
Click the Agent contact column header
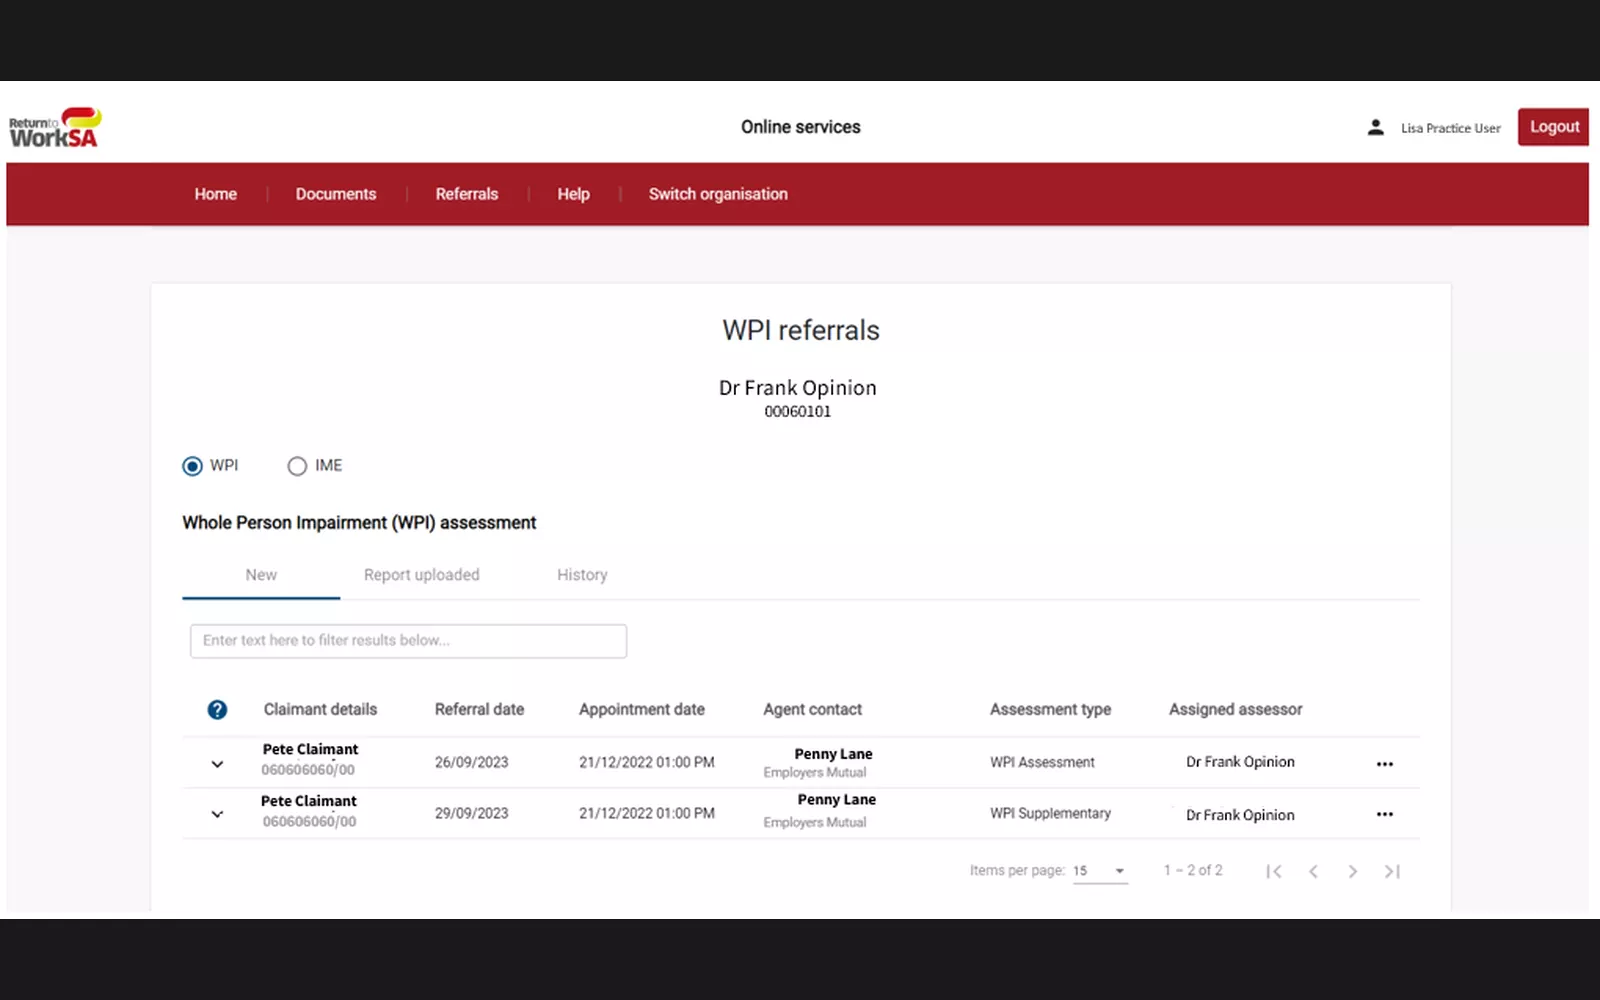(x=812, y=709)
